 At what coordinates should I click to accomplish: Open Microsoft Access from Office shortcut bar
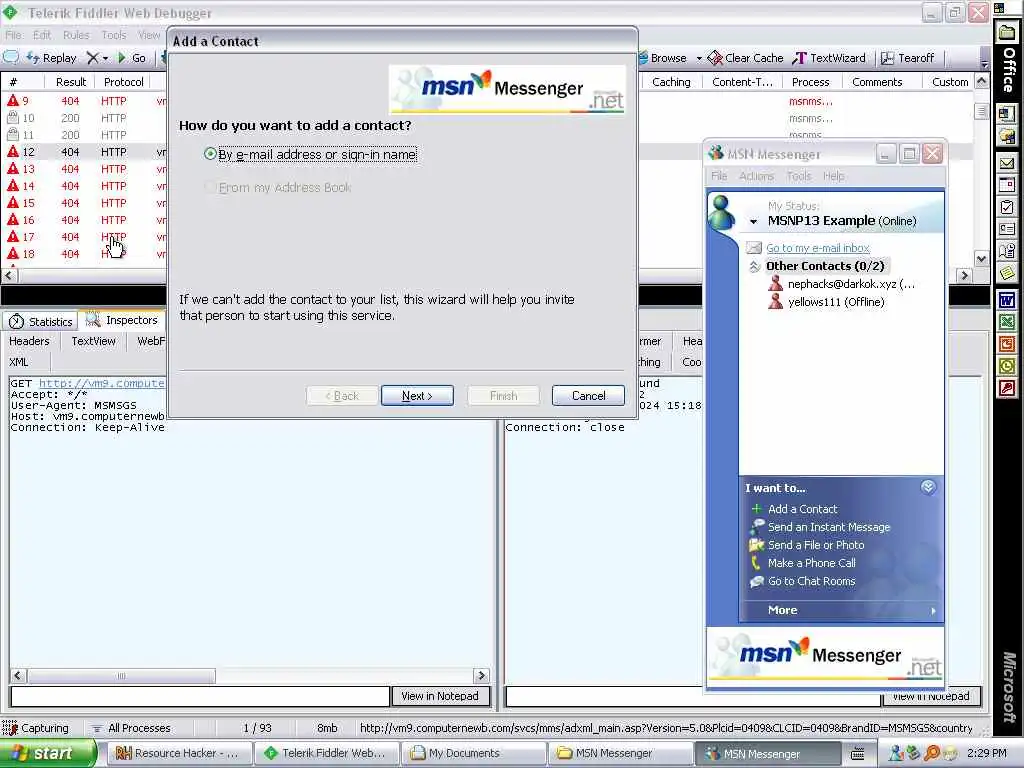click(x=1006, y=389)
